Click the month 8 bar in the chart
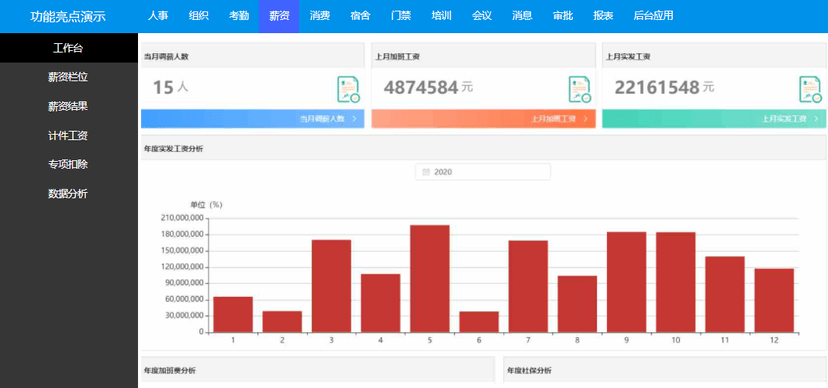 pos(577,304)
